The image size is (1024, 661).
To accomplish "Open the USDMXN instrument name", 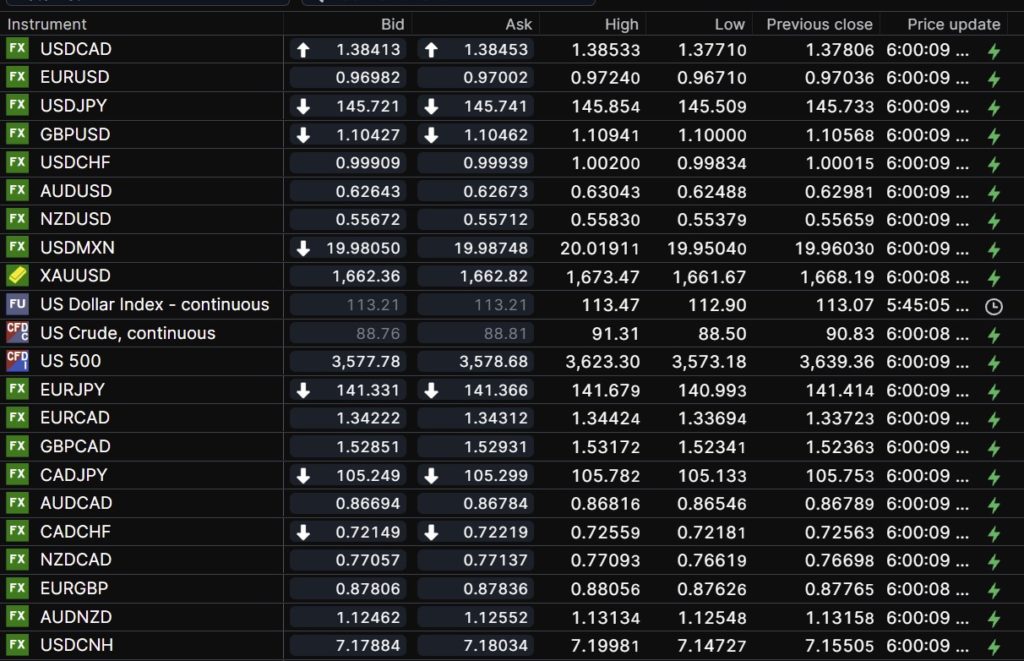I will coord(76,248).
